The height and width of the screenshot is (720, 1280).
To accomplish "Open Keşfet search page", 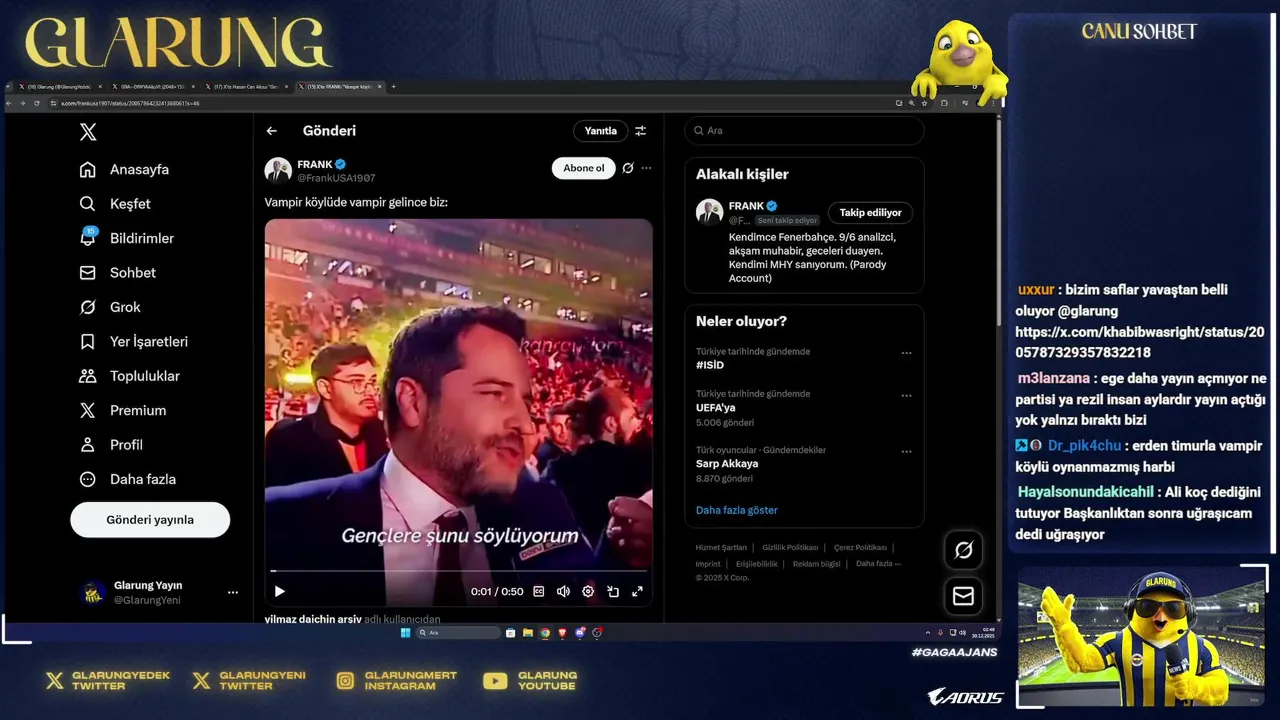I will [x=115, y=204].
